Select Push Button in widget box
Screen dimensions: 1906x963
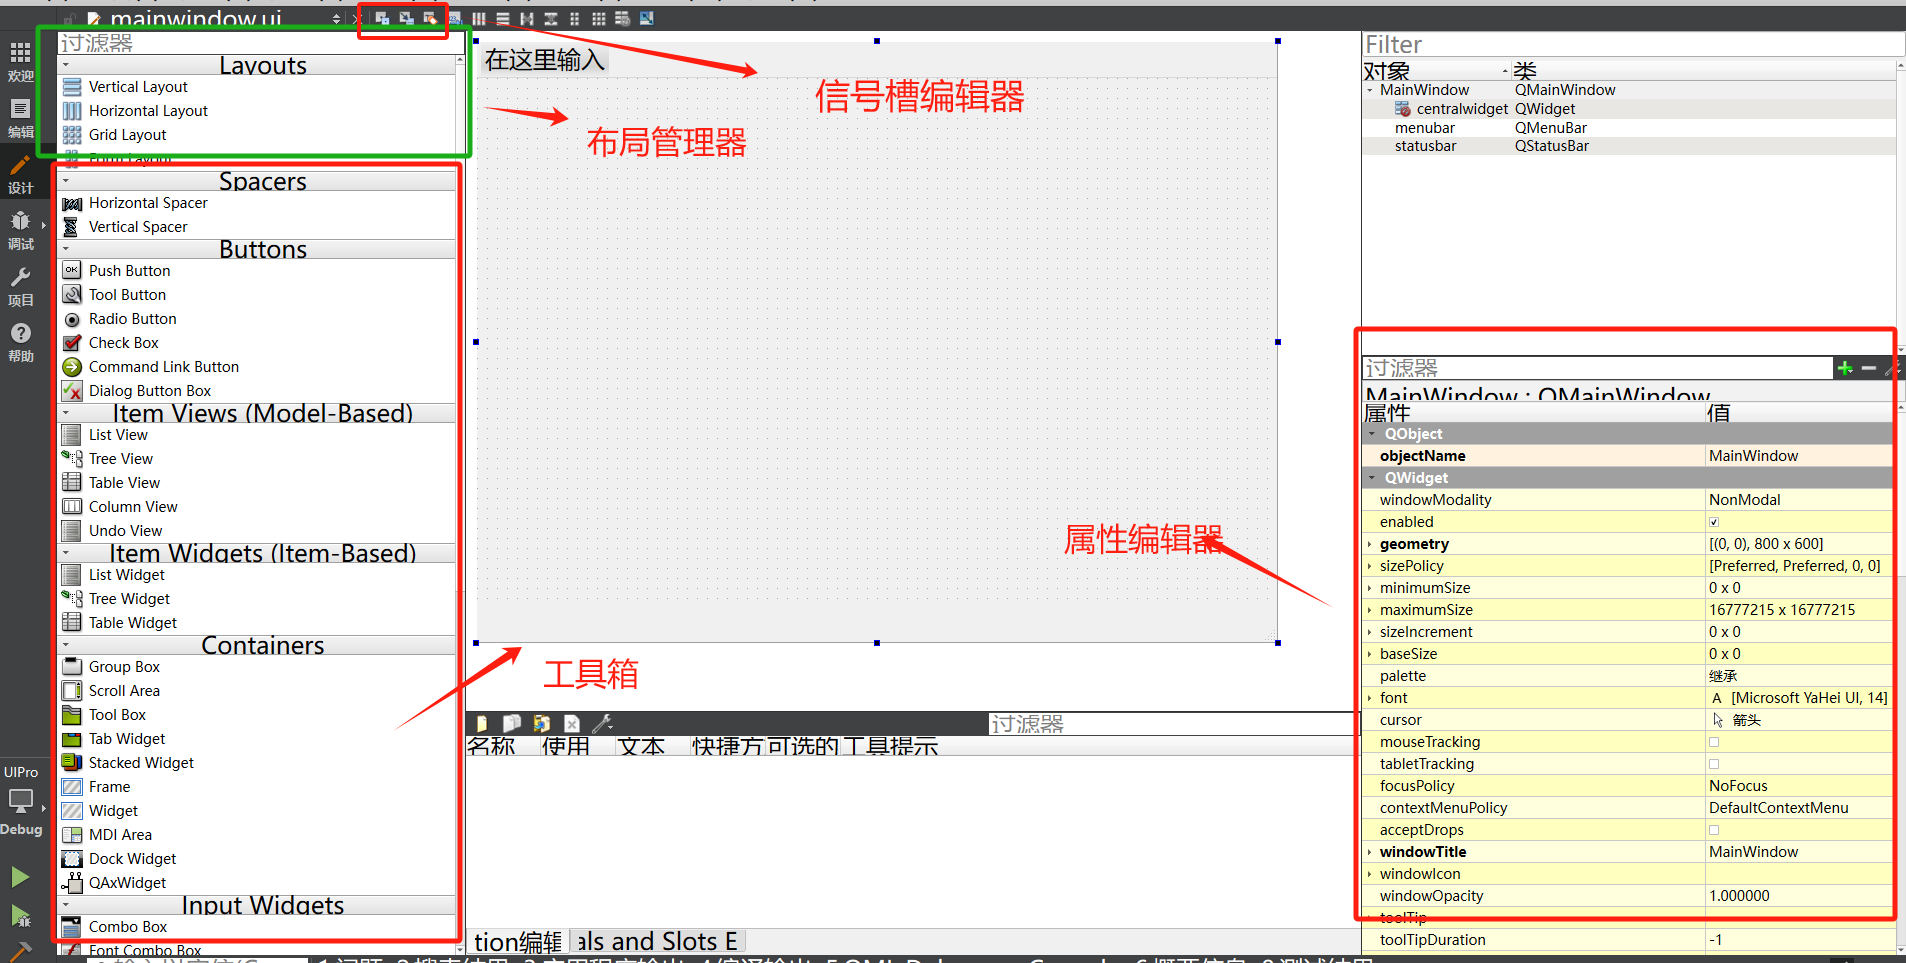(129, 271)
